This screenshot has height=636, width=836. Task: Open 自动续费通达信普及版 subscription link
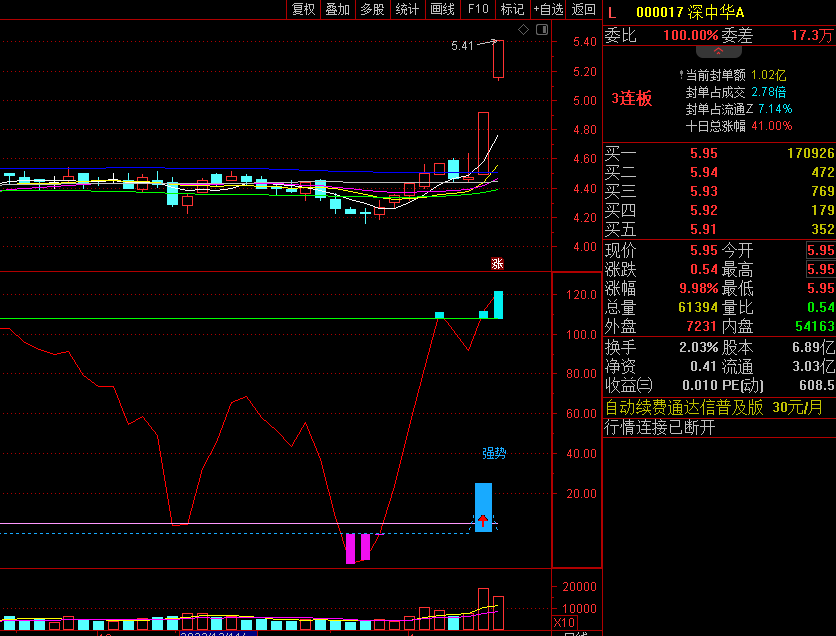tap(714, 408)
